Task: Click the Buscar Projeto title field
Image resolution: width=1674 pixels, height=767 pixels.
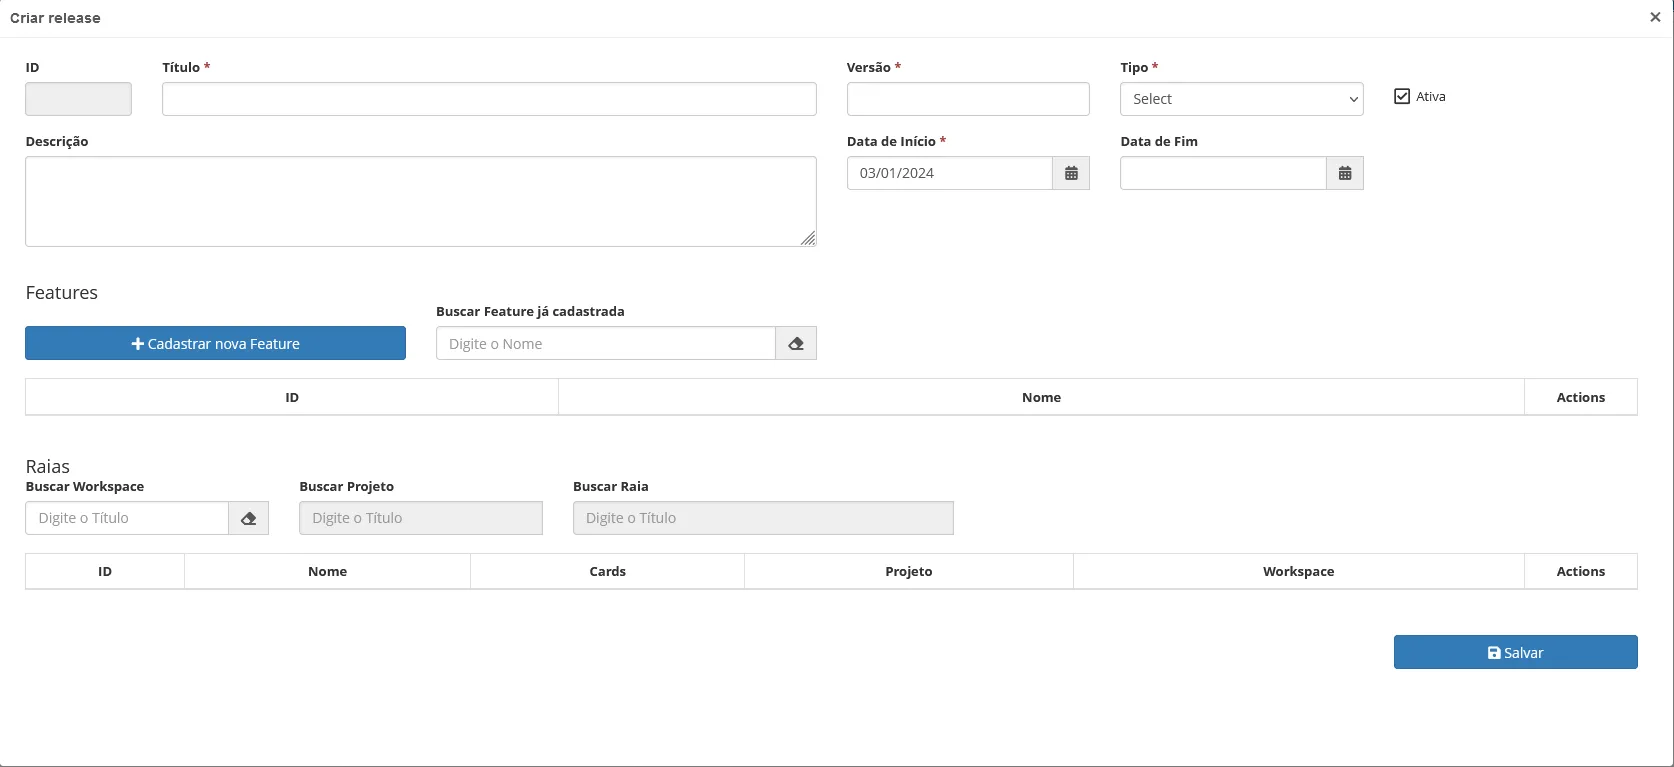Action: (x=421, y=518)
